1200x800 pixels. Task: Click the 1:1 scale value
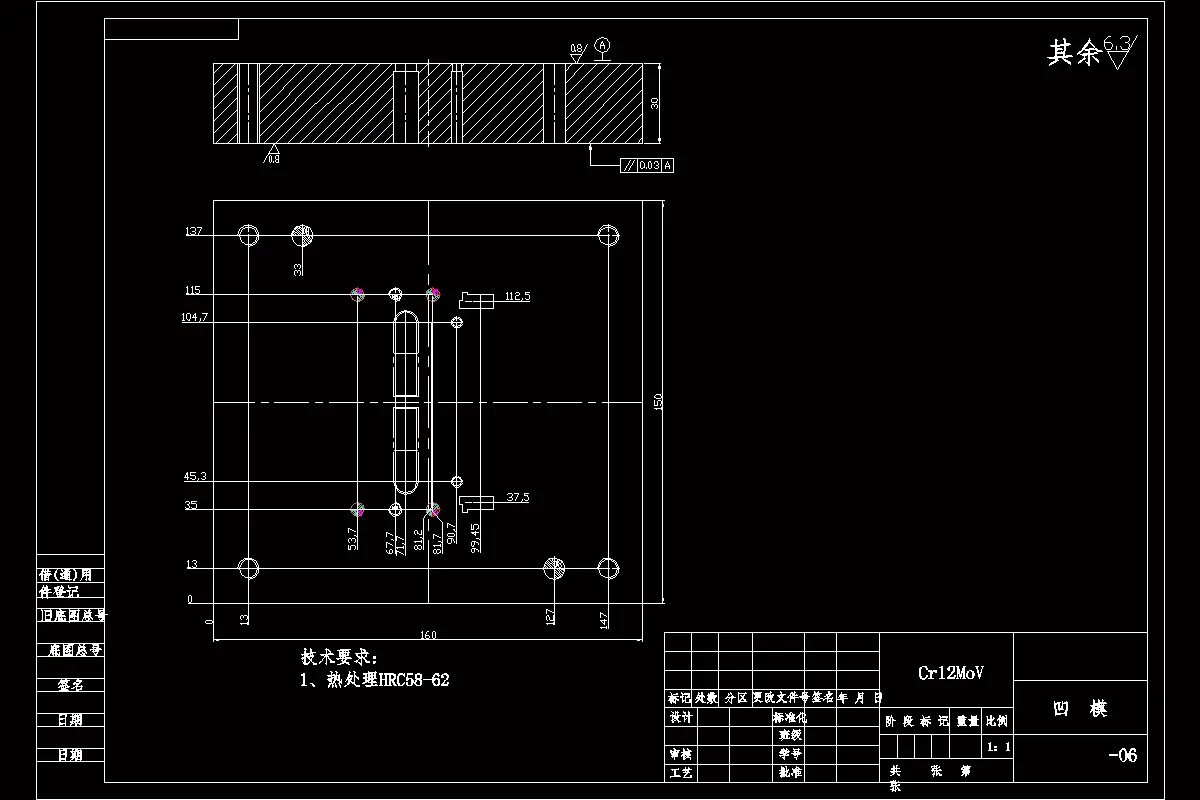coord(998,746)
